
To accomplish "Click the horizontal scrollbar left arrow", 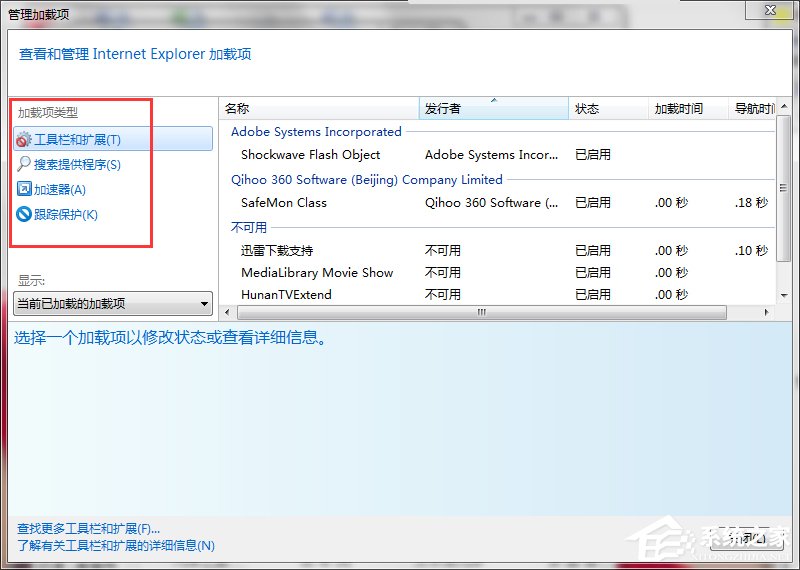I will (228, 312).
